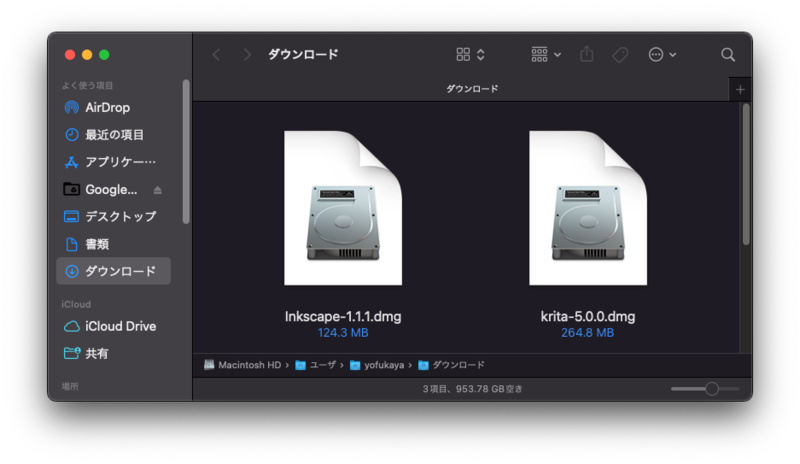
Task: Click the krita-5.0.0.dmg file name
Action: pyautogui.click(x=588, y=316)
